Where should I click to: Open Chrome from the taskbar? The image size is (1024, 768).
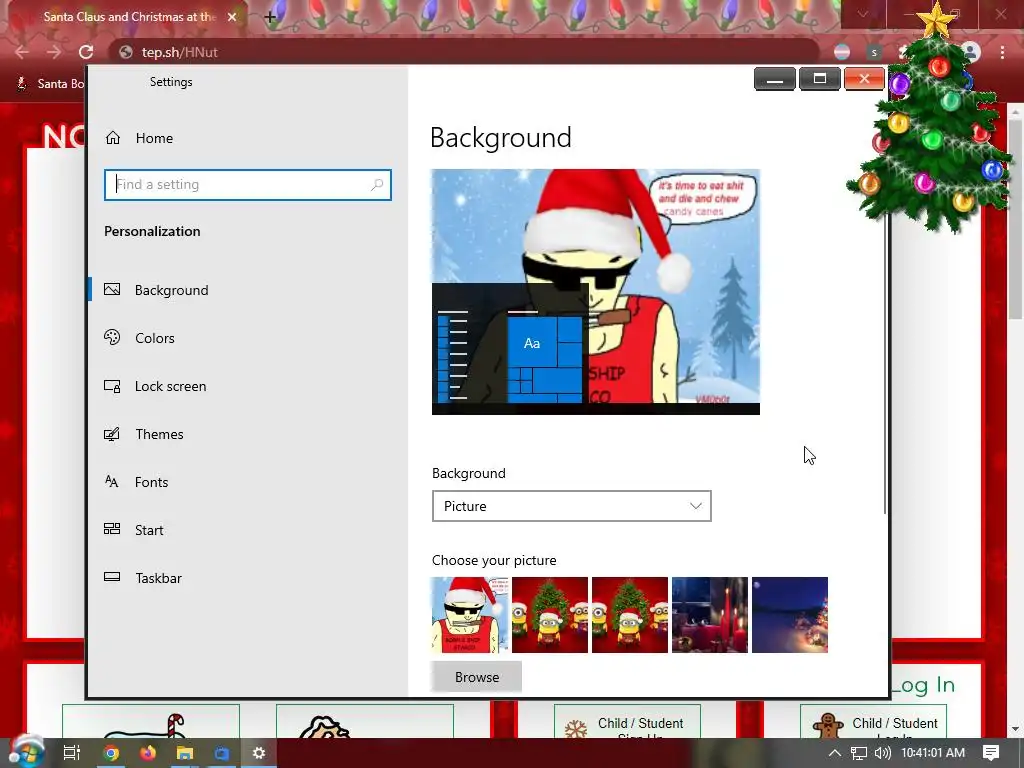click(111, 753)
